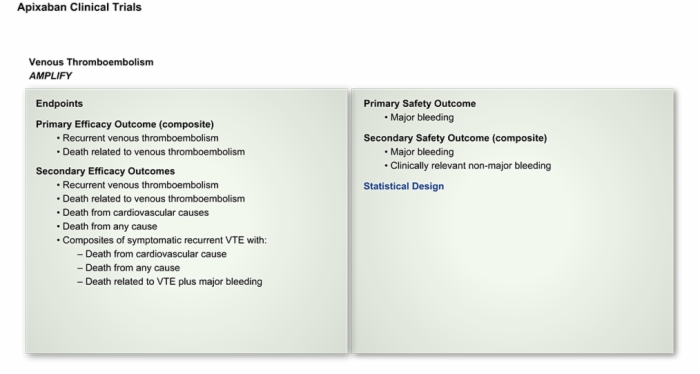The height and width of the screenshot is (374, 700).
Task: Select Death related to venous thromboembolism under Secondary Efficacy
Action: (154, 199)
